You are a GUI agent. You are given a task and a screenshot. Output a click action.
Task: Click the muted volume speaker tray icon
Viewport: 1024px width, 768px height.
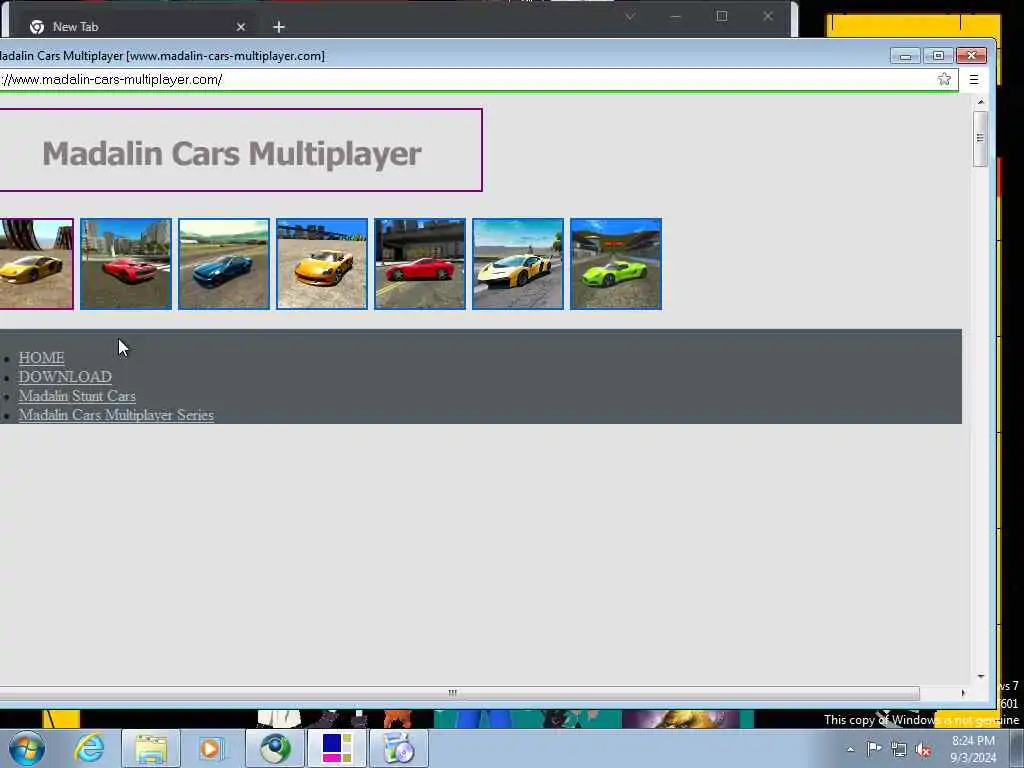coord(923,750)
